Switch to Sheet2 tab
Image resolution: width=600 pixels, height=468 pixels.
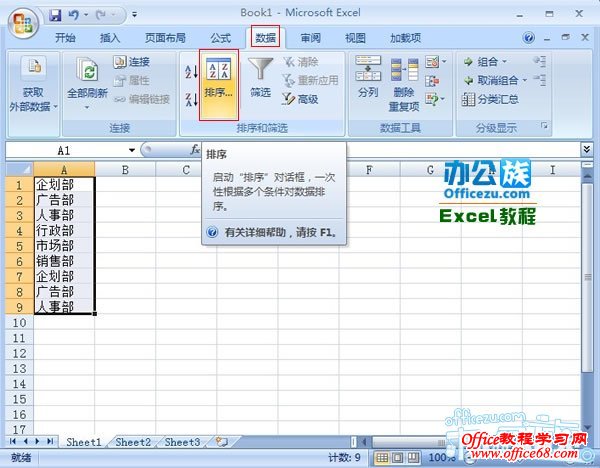point(133,442)
